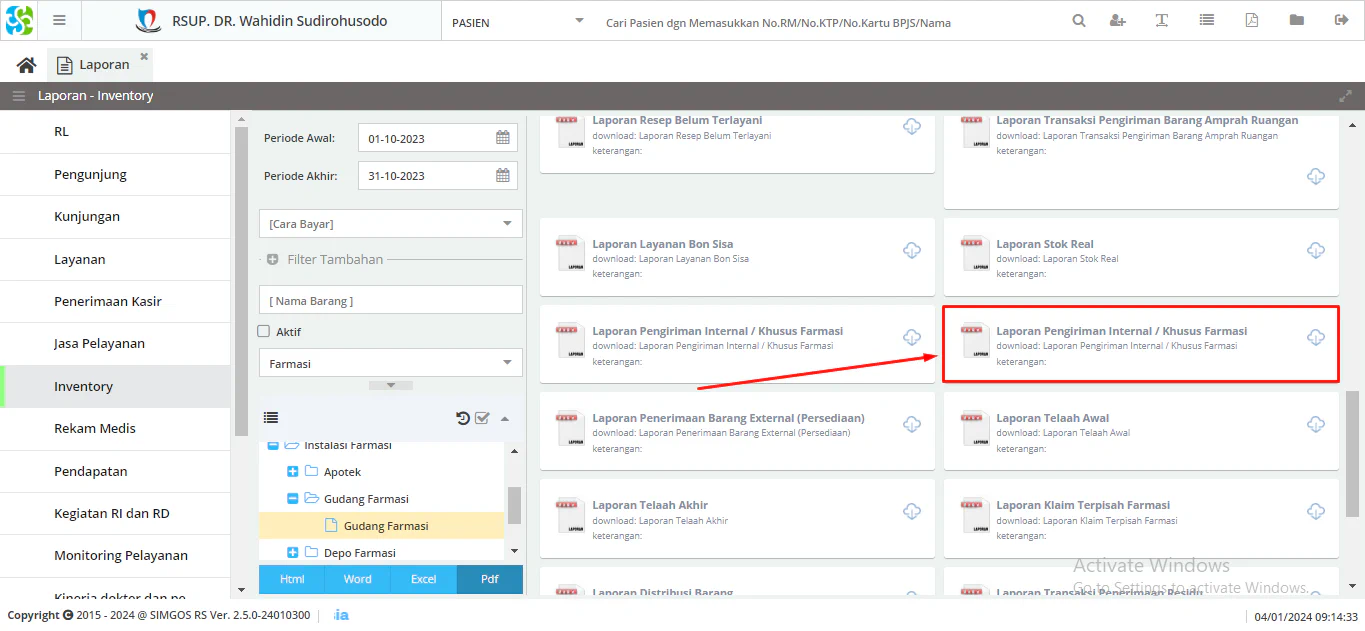Download Laporan Resep Belum Terlayani via cloud icon
1365x631 pixels.
click(912, 126)
